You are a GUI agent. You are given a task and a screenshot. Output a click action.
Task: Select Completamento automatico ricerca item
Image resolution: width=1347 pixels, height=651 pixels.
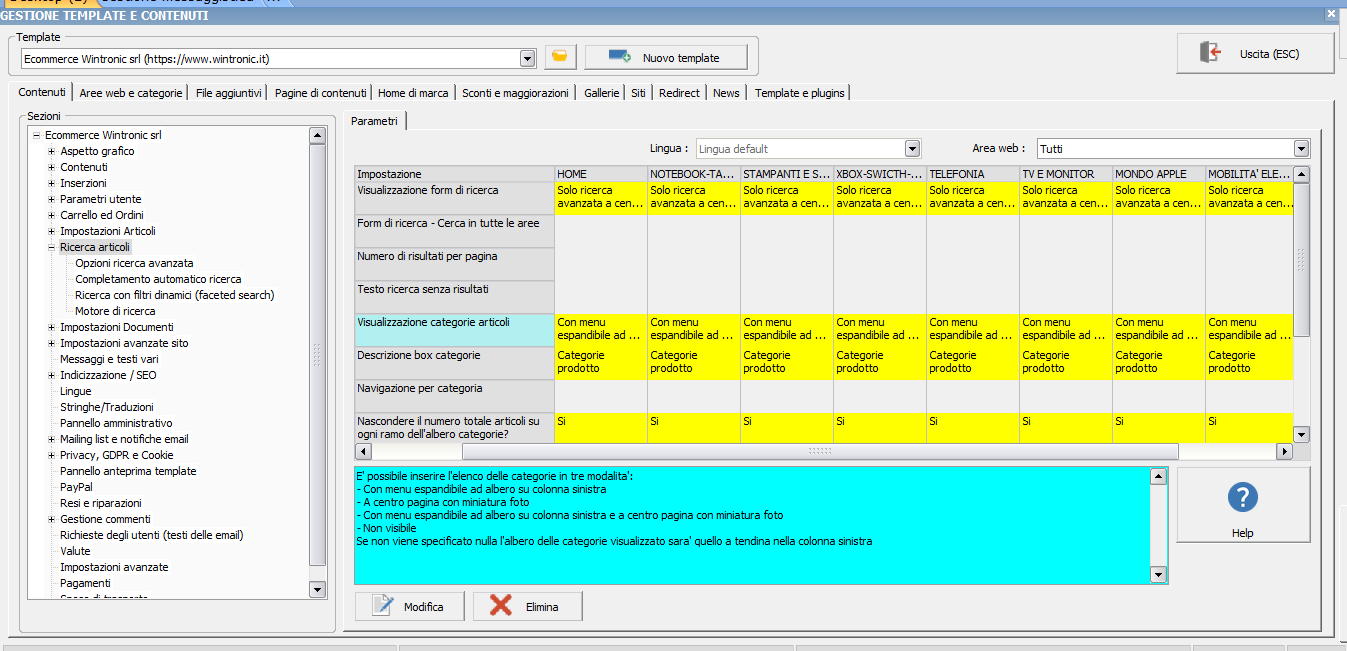pyautogui.click(x=158, y=279)
